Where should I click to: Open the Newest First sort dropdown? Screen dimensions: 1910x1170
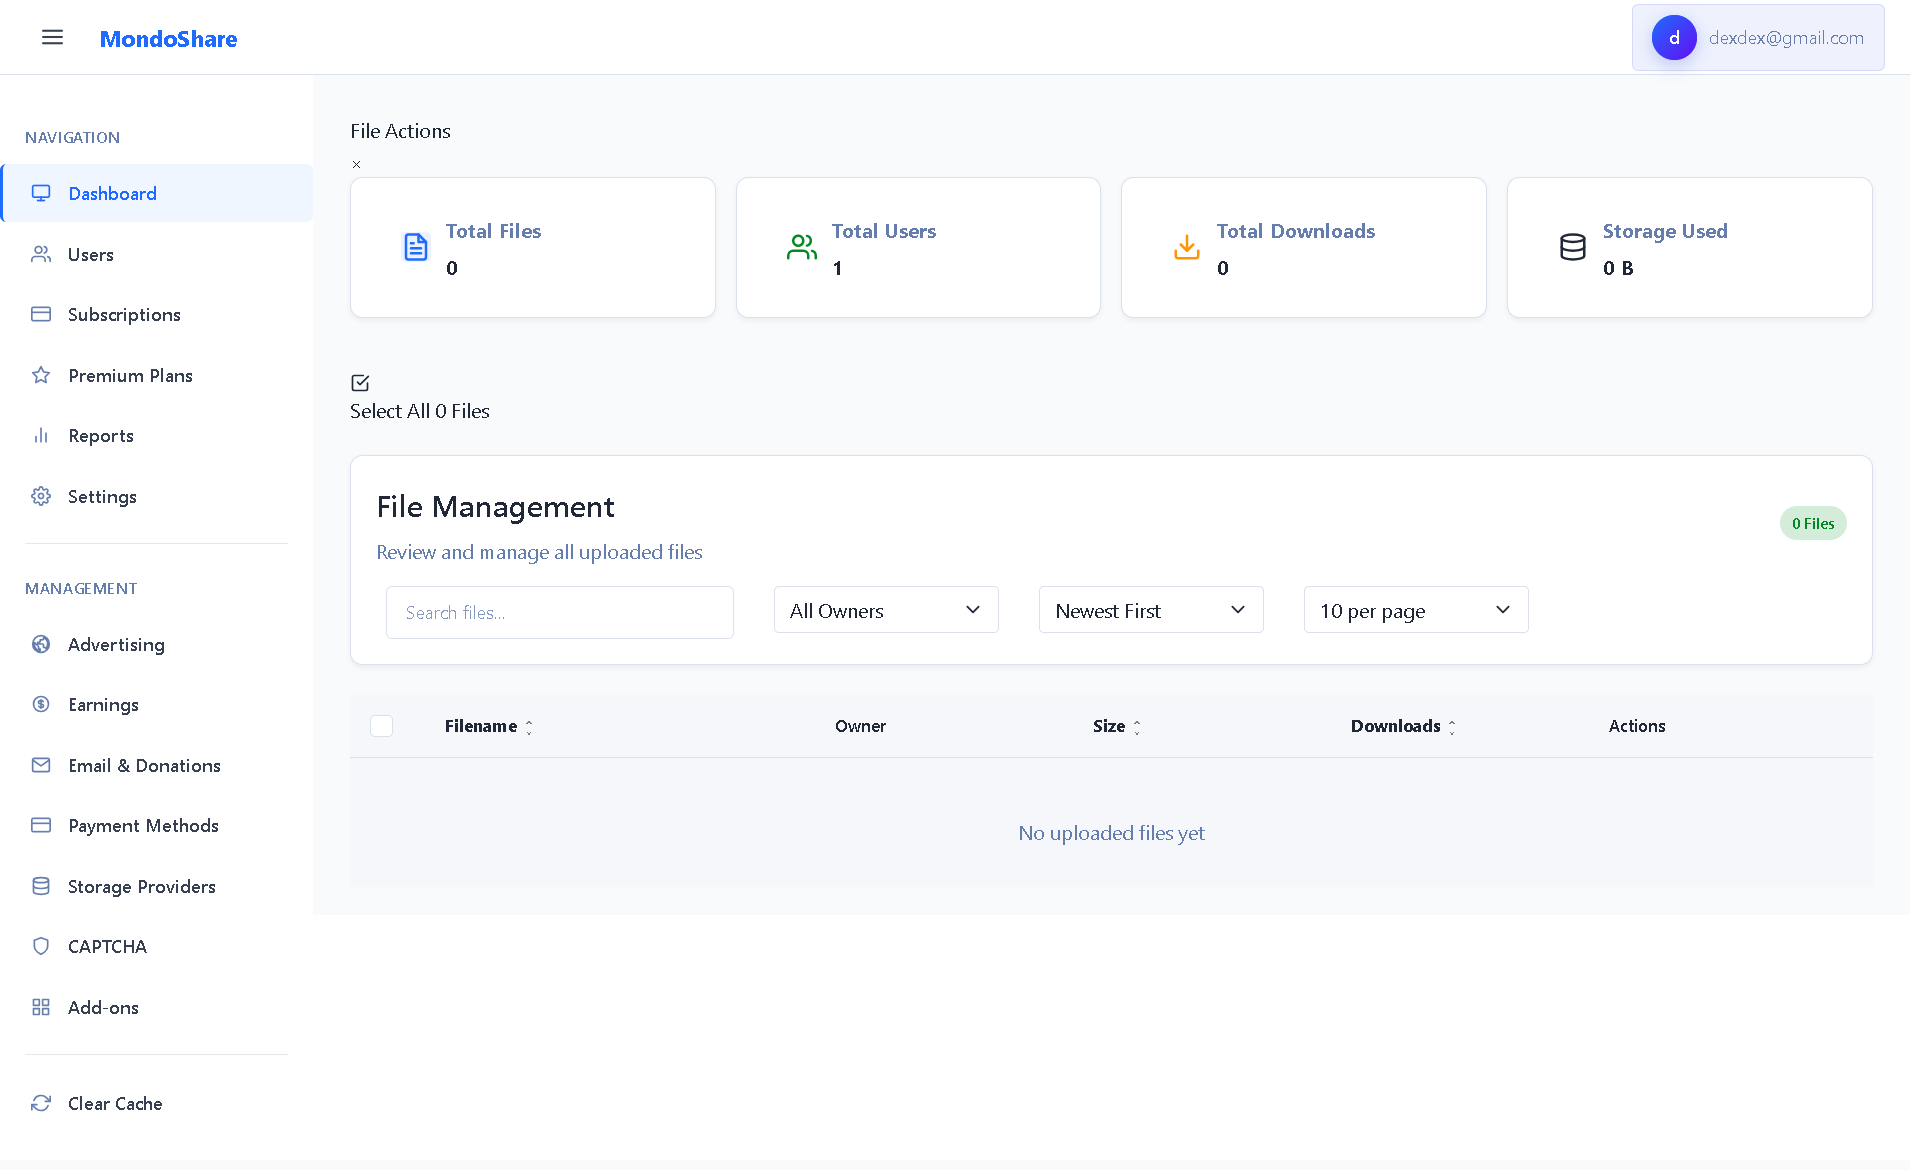tap(1151, 610)
